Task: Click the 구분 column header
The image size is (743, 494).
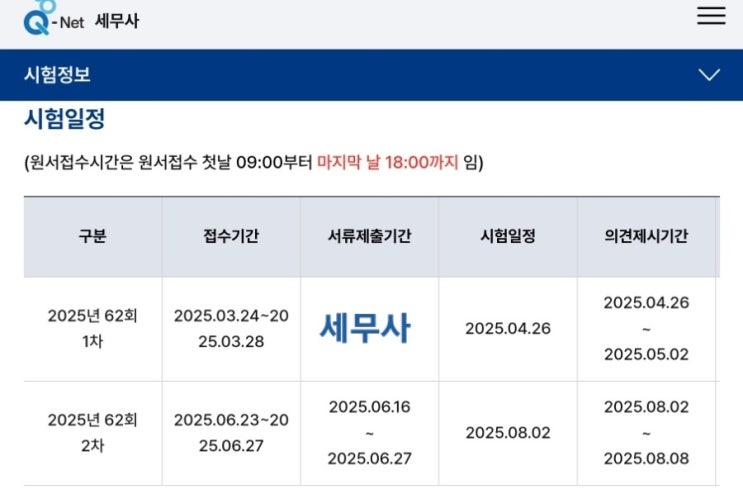Action: pos(92,236)
